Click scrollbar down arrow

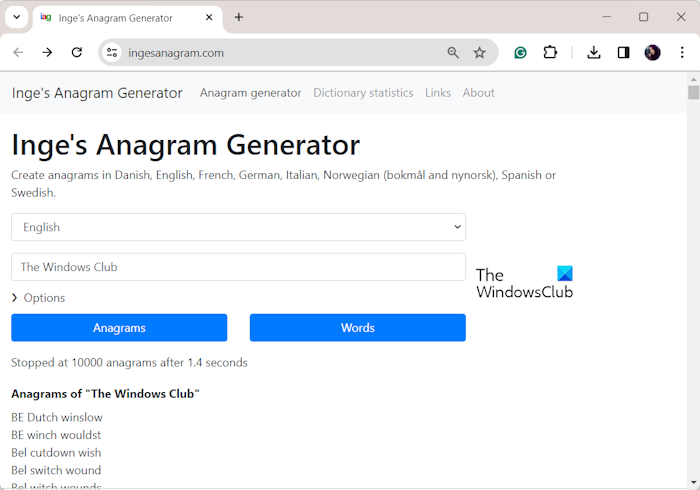pyautogui.click(x=693, y=482)
